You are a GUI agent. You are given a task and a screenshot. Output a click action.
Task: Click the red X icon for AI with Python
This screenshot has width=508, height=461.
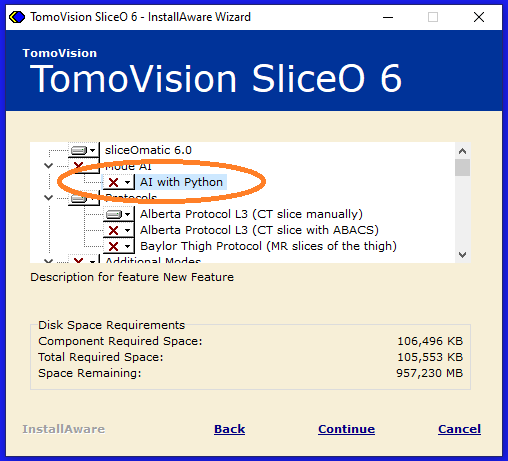[113, 182]
